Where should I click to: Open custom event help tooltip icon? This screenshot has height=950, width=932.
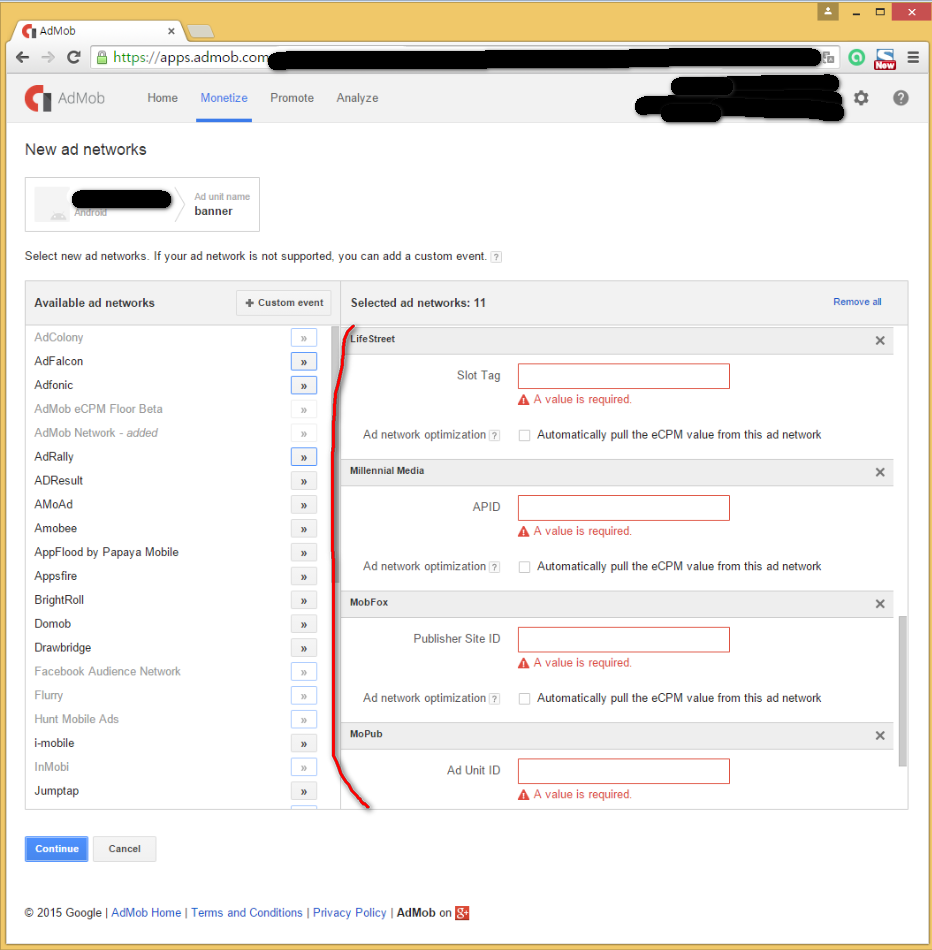(496, 257)
